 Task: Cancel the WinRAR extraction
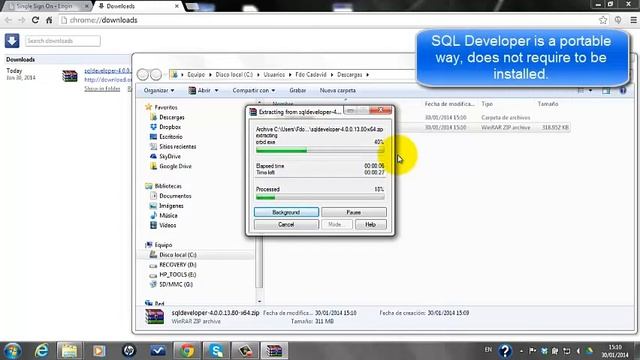coord(286,224)
